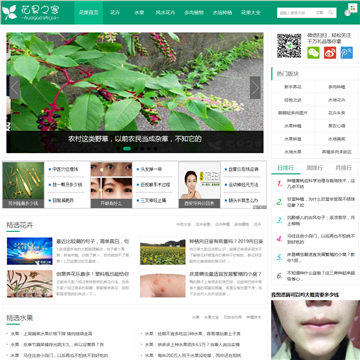The image size is (360, 360).
Task: Open 种植技术 link in 精选水果 header
Action: (x=253, y=317)
